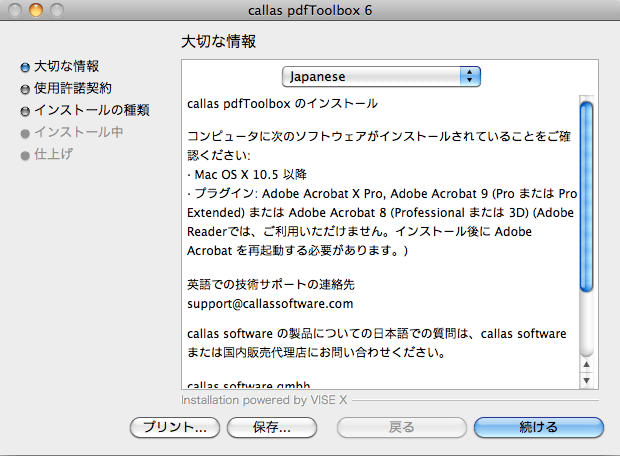Click the scrollbar down arrow
620x456 pixels.
586,380
